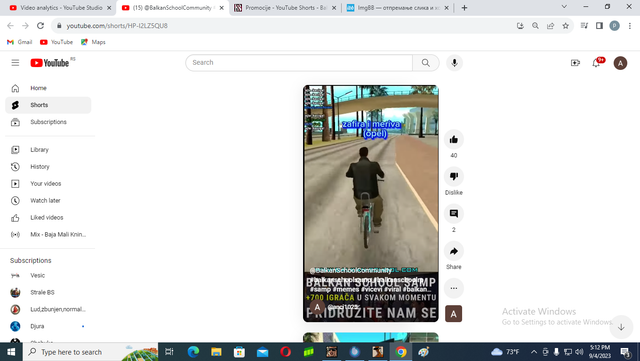
Task: Open History in sidebar
Action: 48,167
